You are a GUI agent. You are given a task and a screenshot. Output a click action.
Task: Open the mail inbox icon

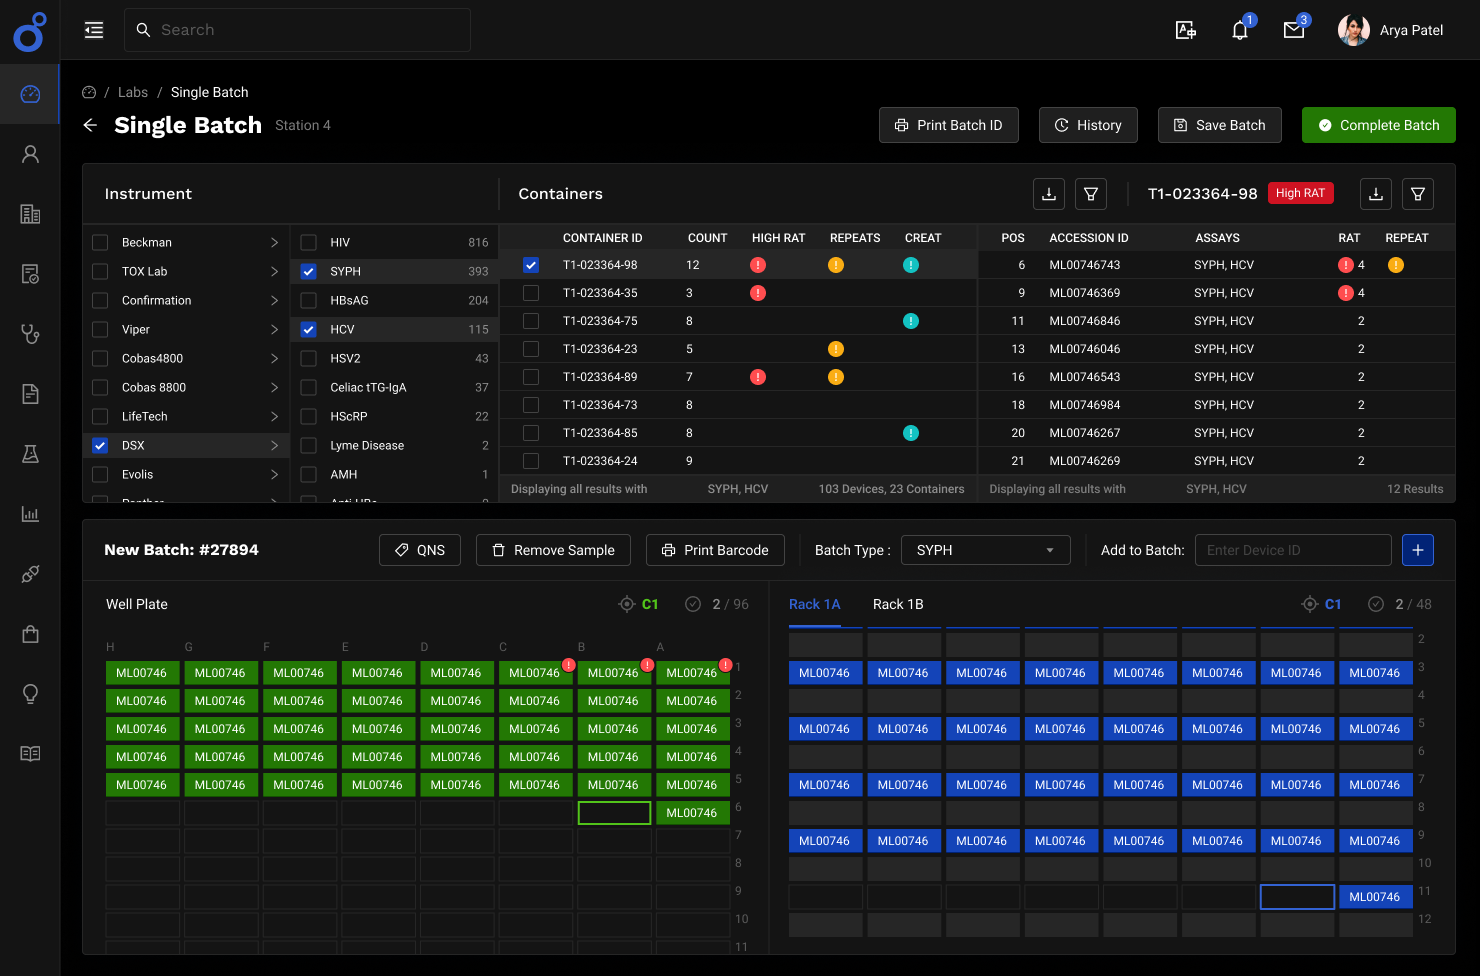[x=1294, y=30]
